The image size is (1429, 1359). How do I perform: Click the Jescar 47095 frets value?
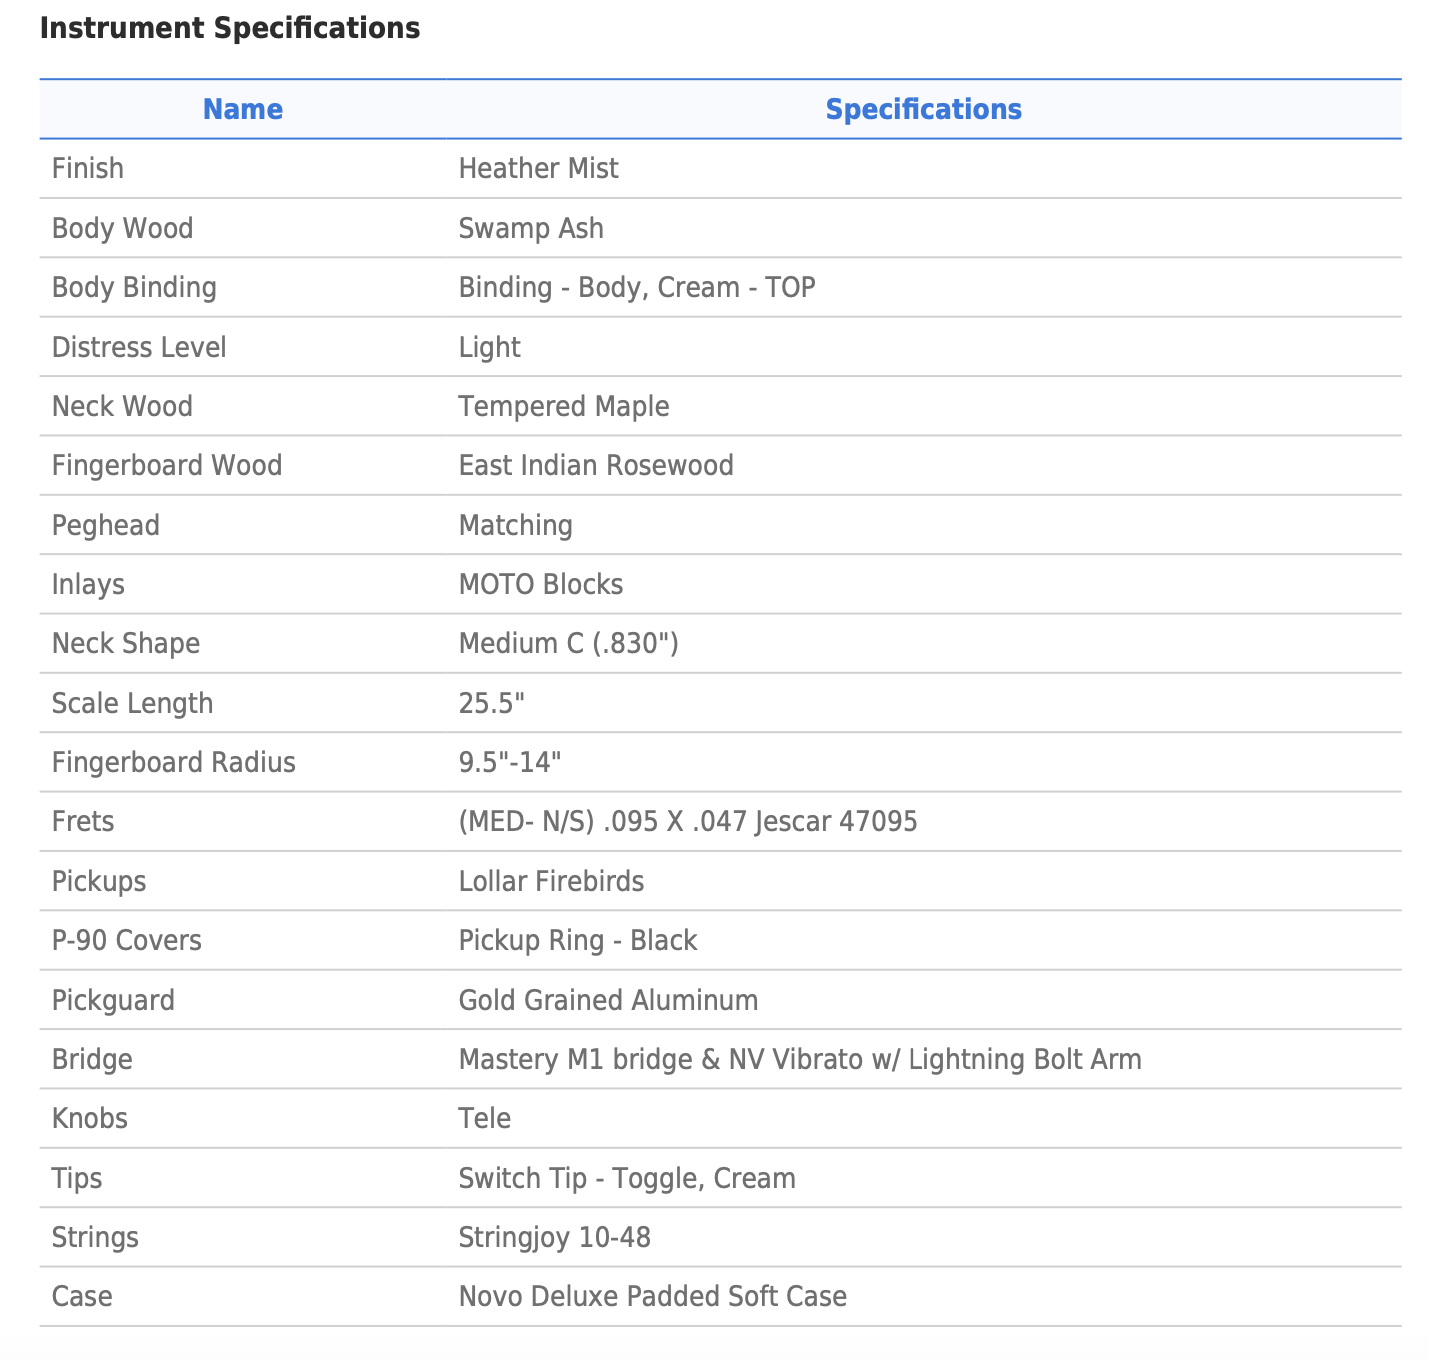[688, 821]
